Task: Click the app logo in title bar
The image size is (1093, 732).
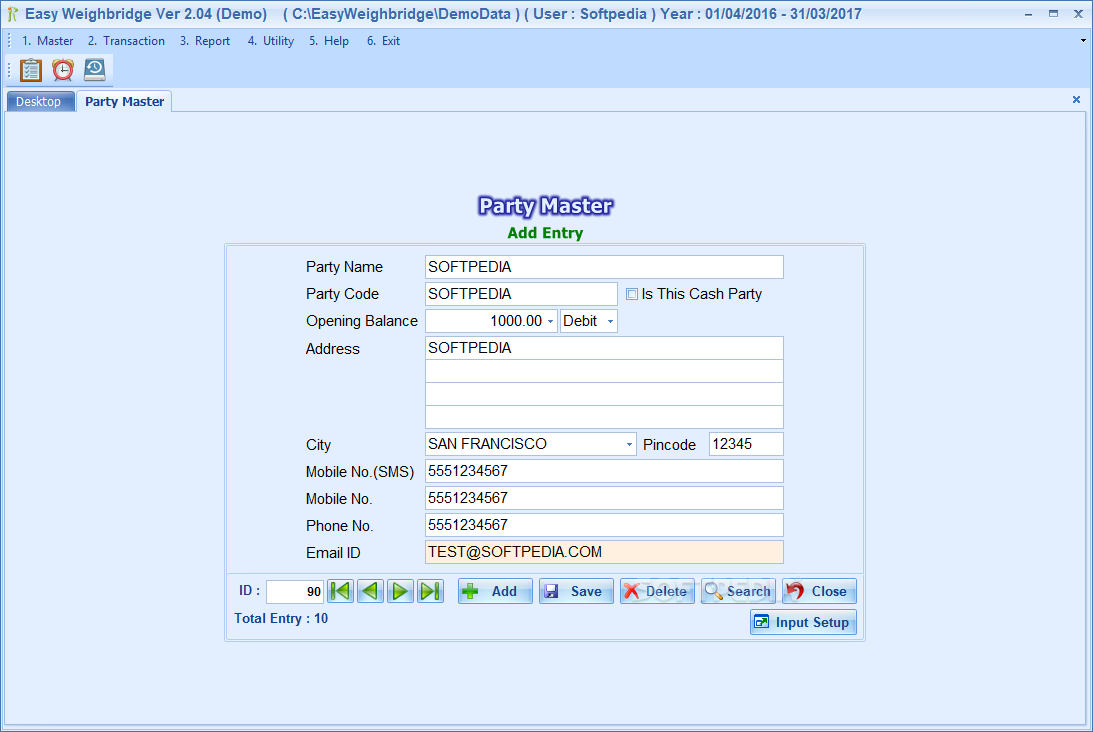Action: pyautogui.click(x=13, y=14)
